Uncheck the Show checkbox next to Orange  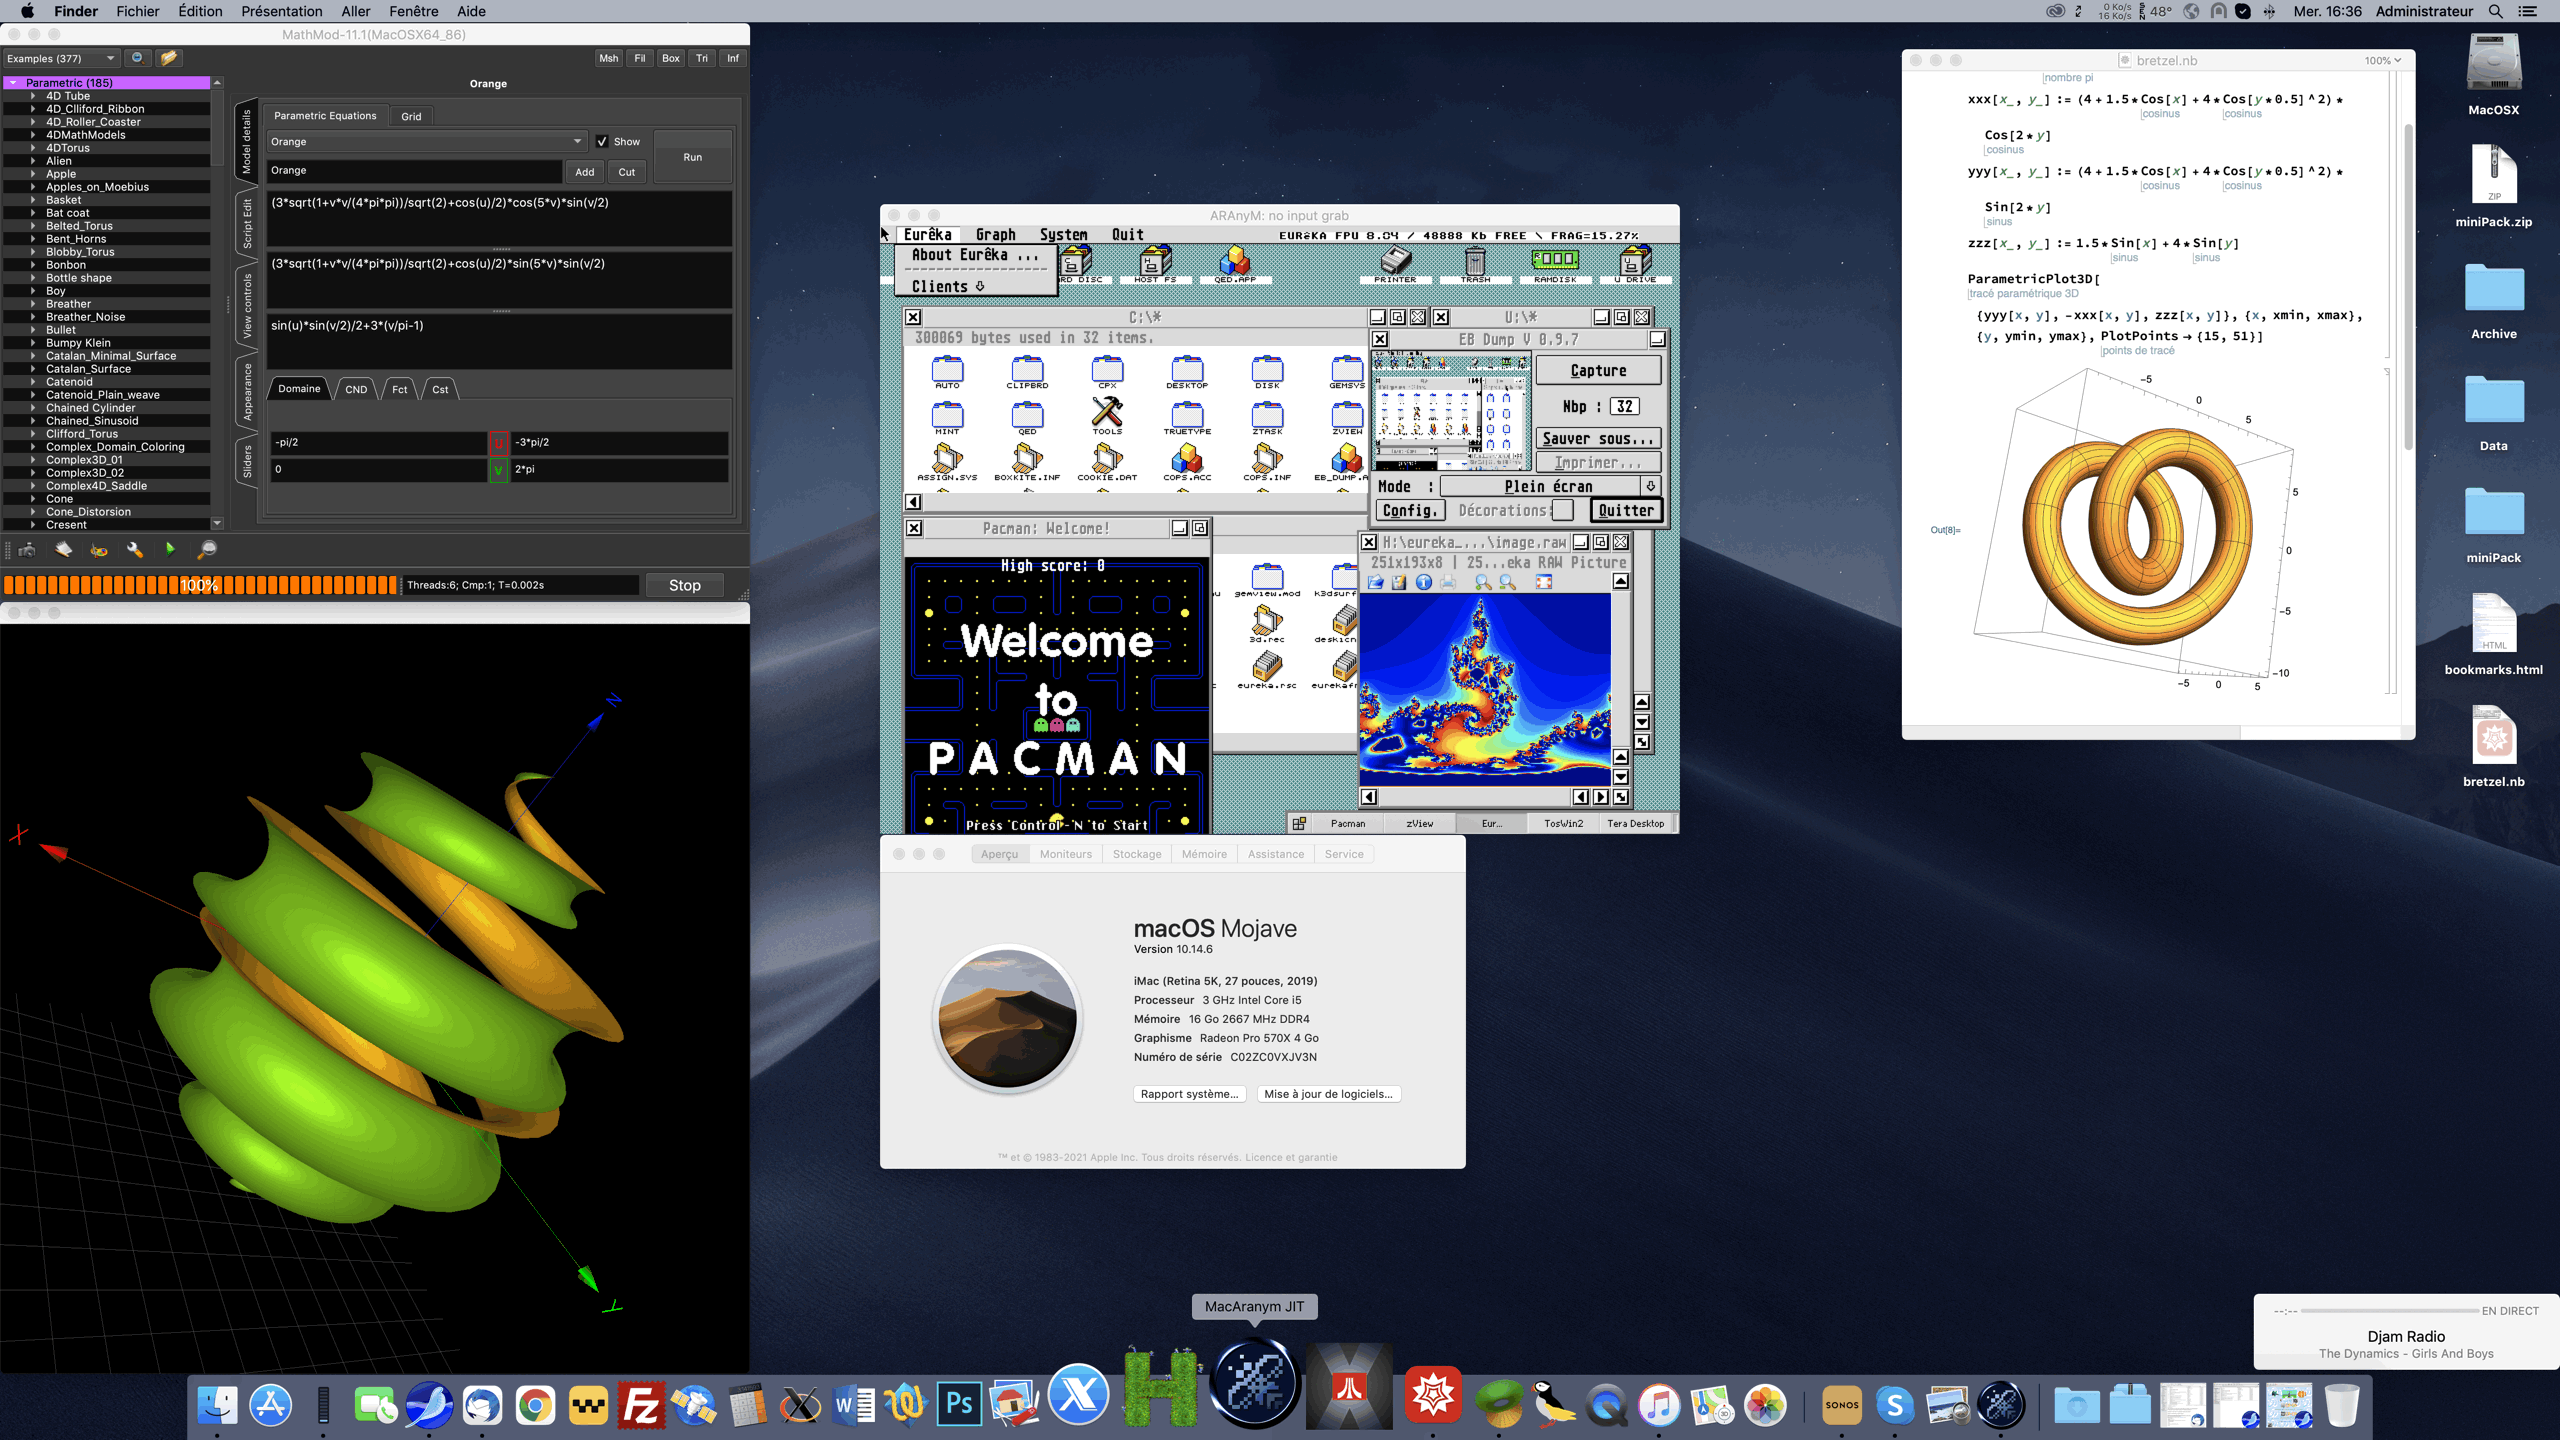602,141
